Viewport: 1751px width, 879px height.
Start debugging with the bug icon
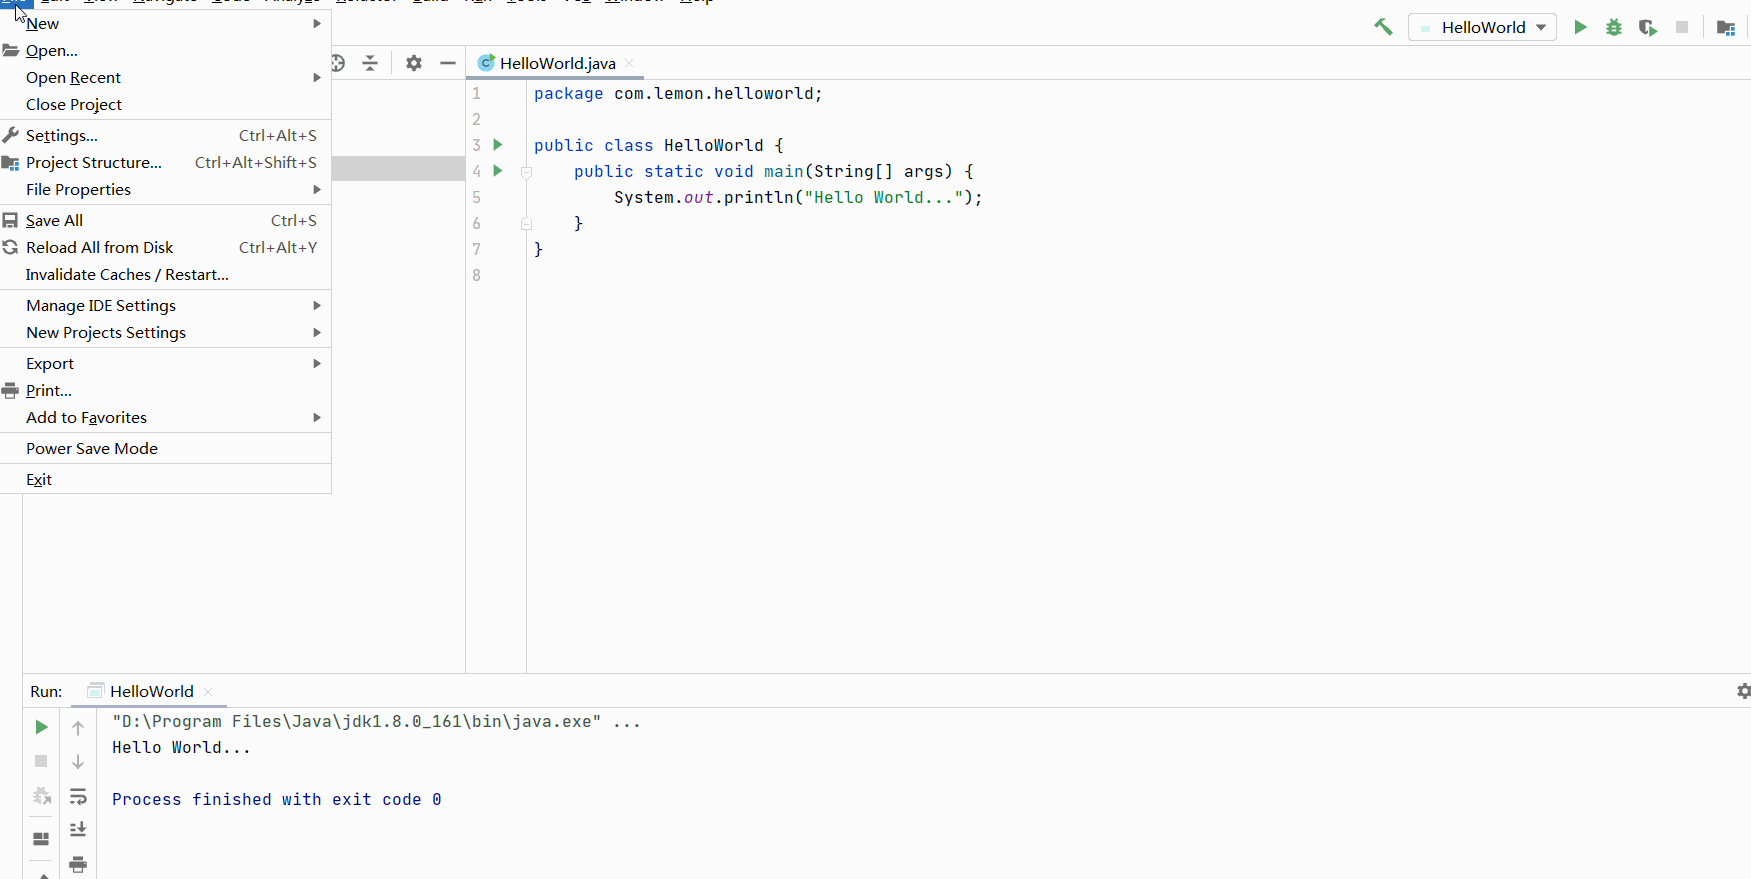1614,27
